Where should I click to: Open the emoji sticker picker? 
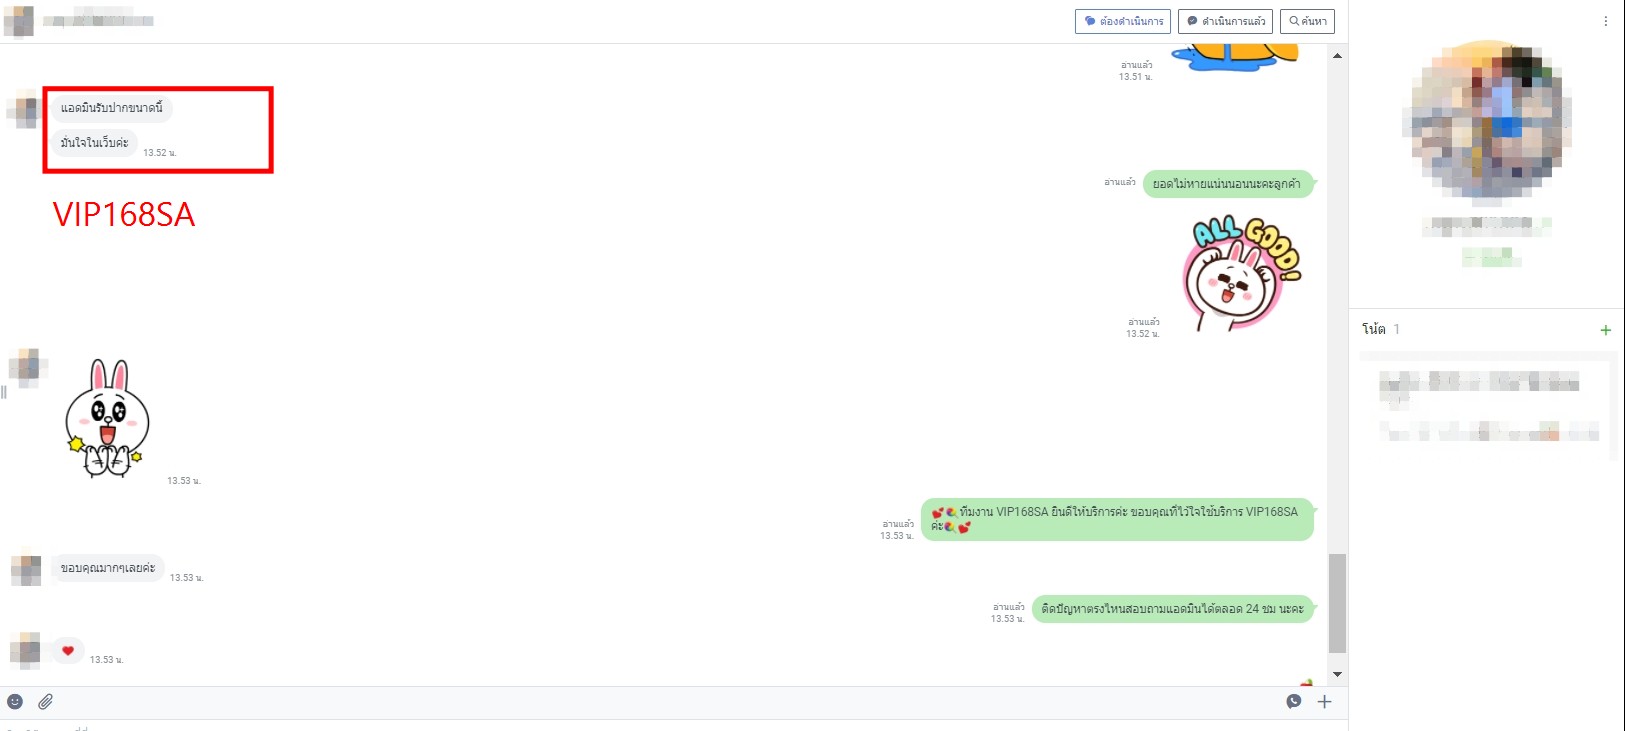(x=15, y=702)
